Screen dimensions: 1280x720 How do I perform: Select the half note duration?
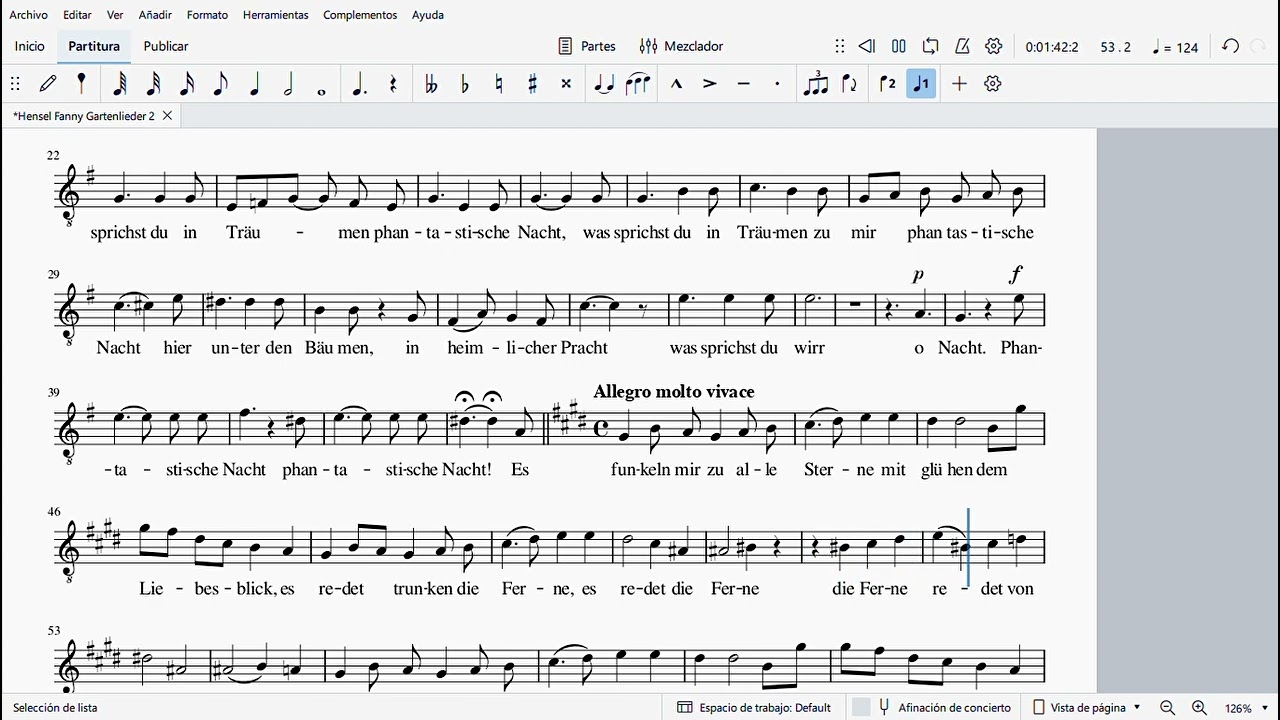288,84
